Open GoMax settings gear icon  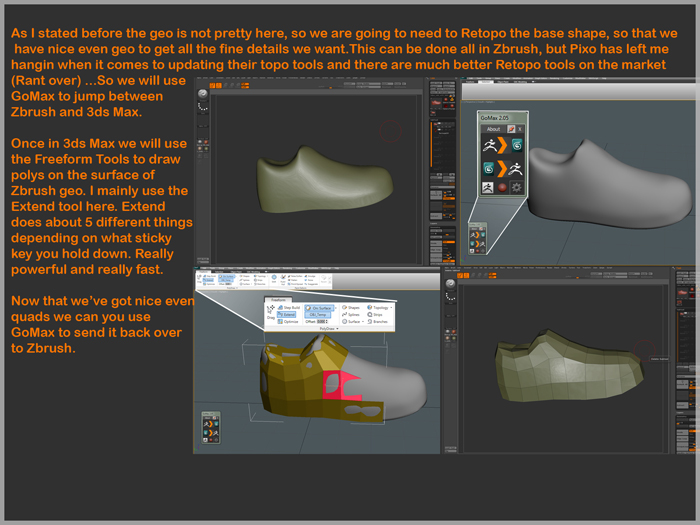(517, 188)
